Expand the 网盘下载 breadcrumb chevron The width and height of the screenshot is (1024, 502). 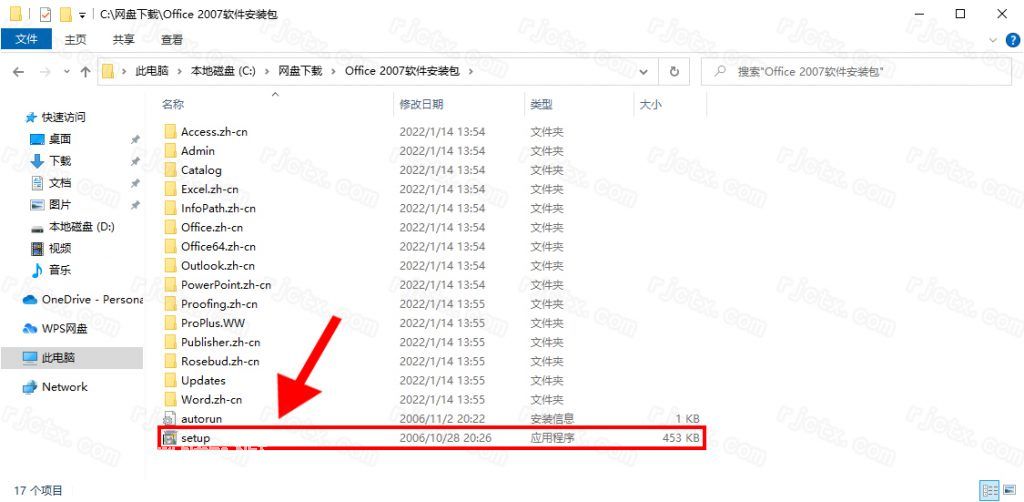tap(334, 71)
